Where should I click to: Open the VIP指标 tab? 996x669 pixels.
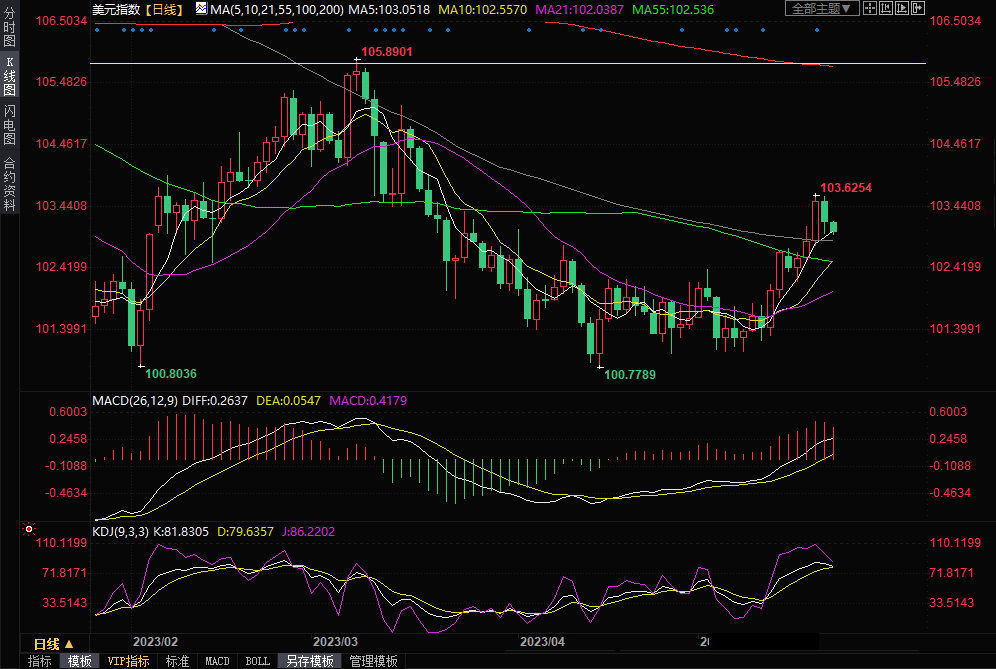point(128,661)
